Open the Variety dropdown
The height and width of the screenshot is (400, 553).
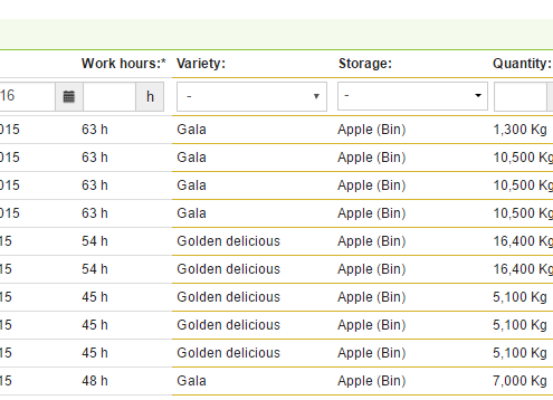(x=252, y=97)
